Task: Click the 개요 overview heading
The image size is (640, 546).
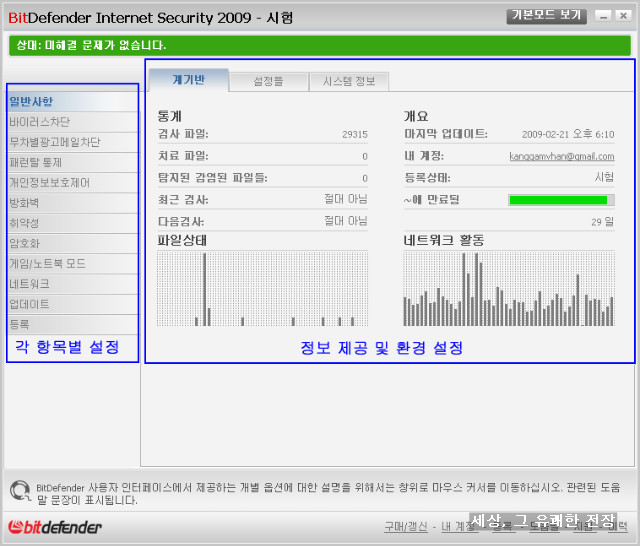Action: (416, 116)
